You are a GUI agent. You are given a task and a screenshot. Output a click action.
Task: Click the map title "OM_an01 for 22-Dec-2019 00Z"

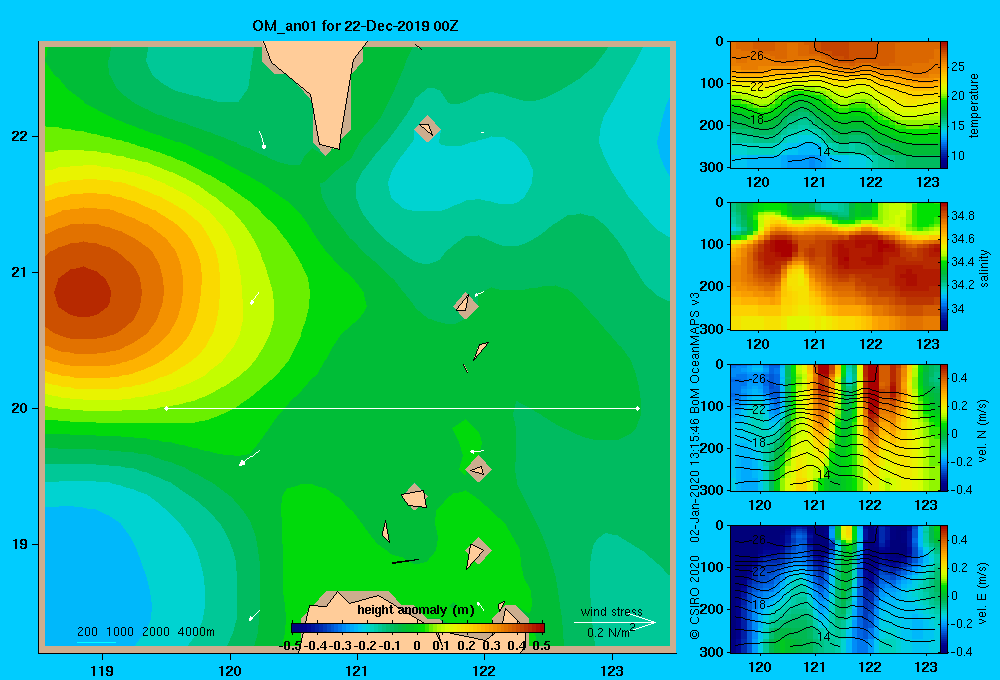tap(355, 26)
